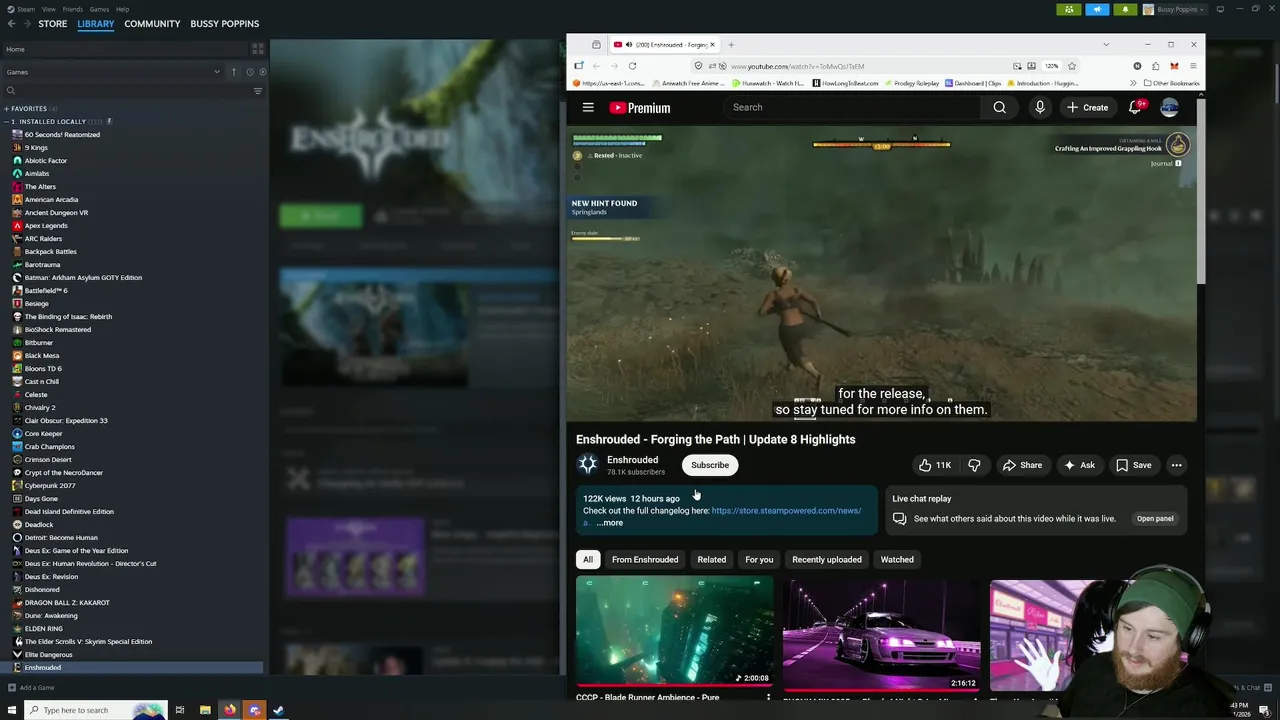Like the Enshrouded video
This screenshot has width=1280, height=720.
click(934, 465)
